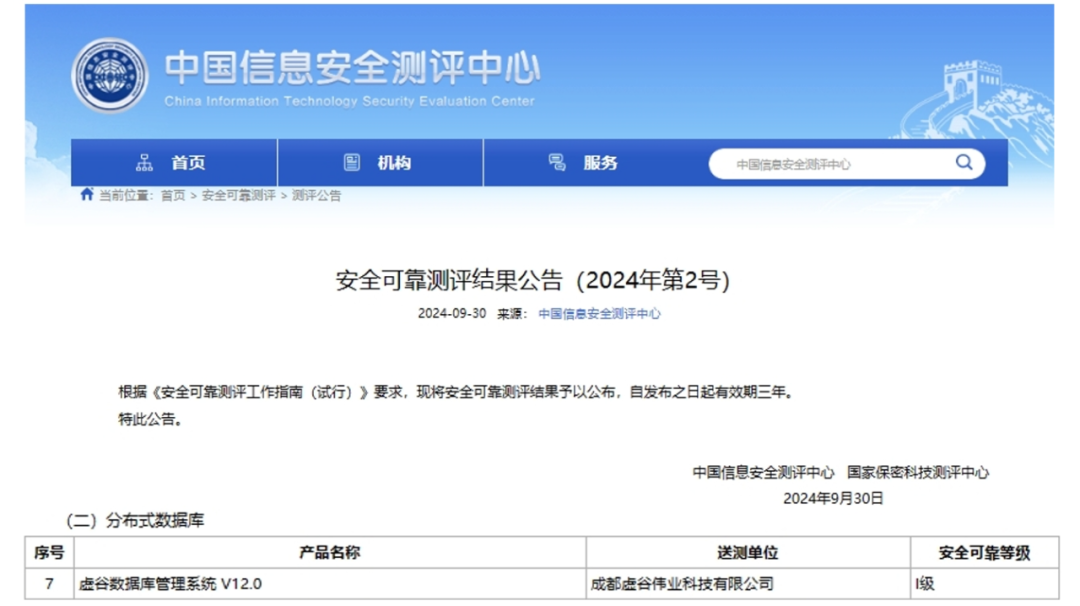Viewport: 1080px width, 606px height.
Task: Click the 序号 column header
Action: click(x=49, y=552)
